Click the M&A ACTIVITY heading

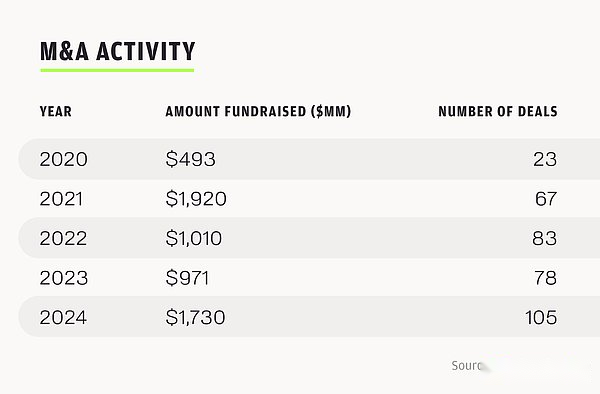pyautogui.click(x=117, y=51)
